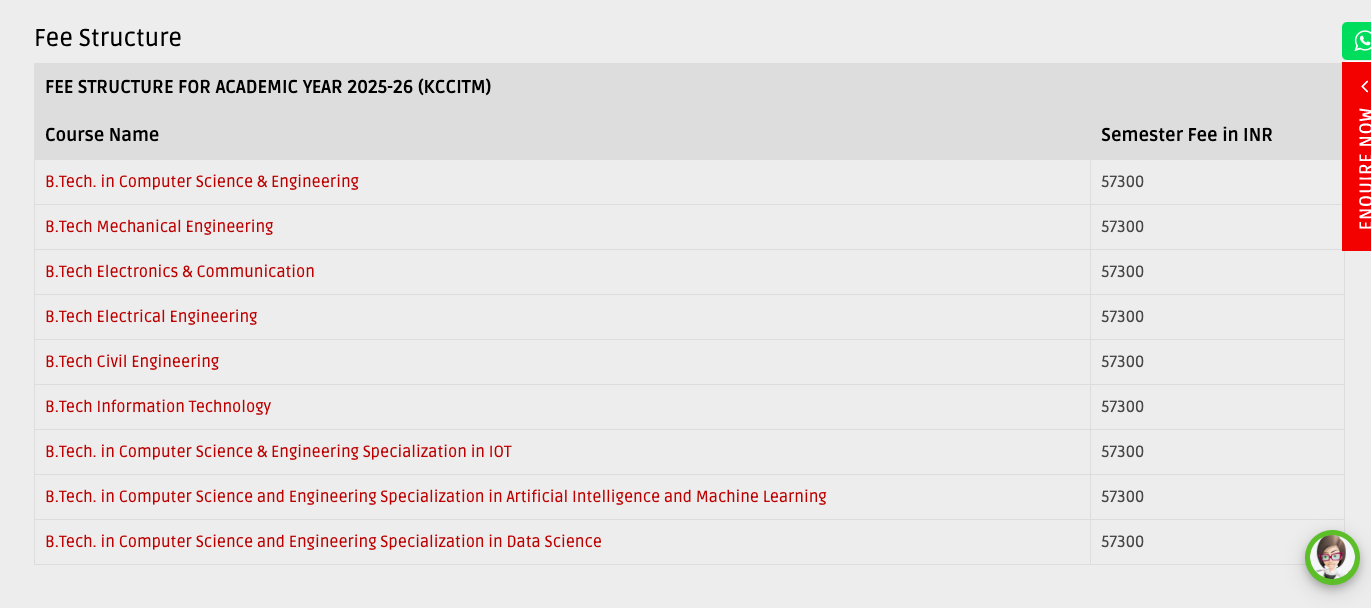This screenshot has height=608, width=1371.
Task: Select fee value for Mechanical Engineering row
Action: (1122, 227)
